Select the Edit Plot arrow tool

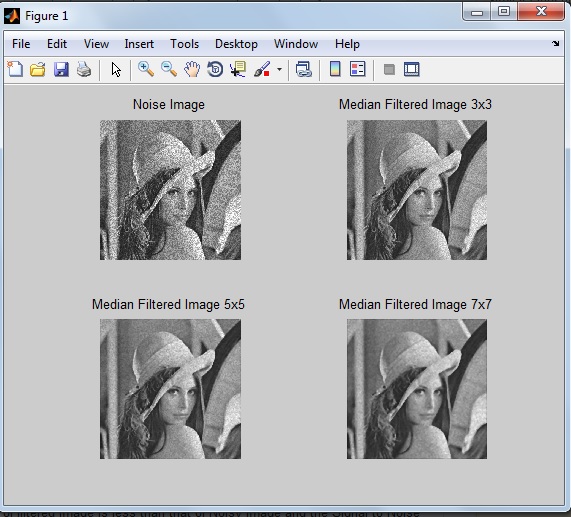tap(116, 70)
